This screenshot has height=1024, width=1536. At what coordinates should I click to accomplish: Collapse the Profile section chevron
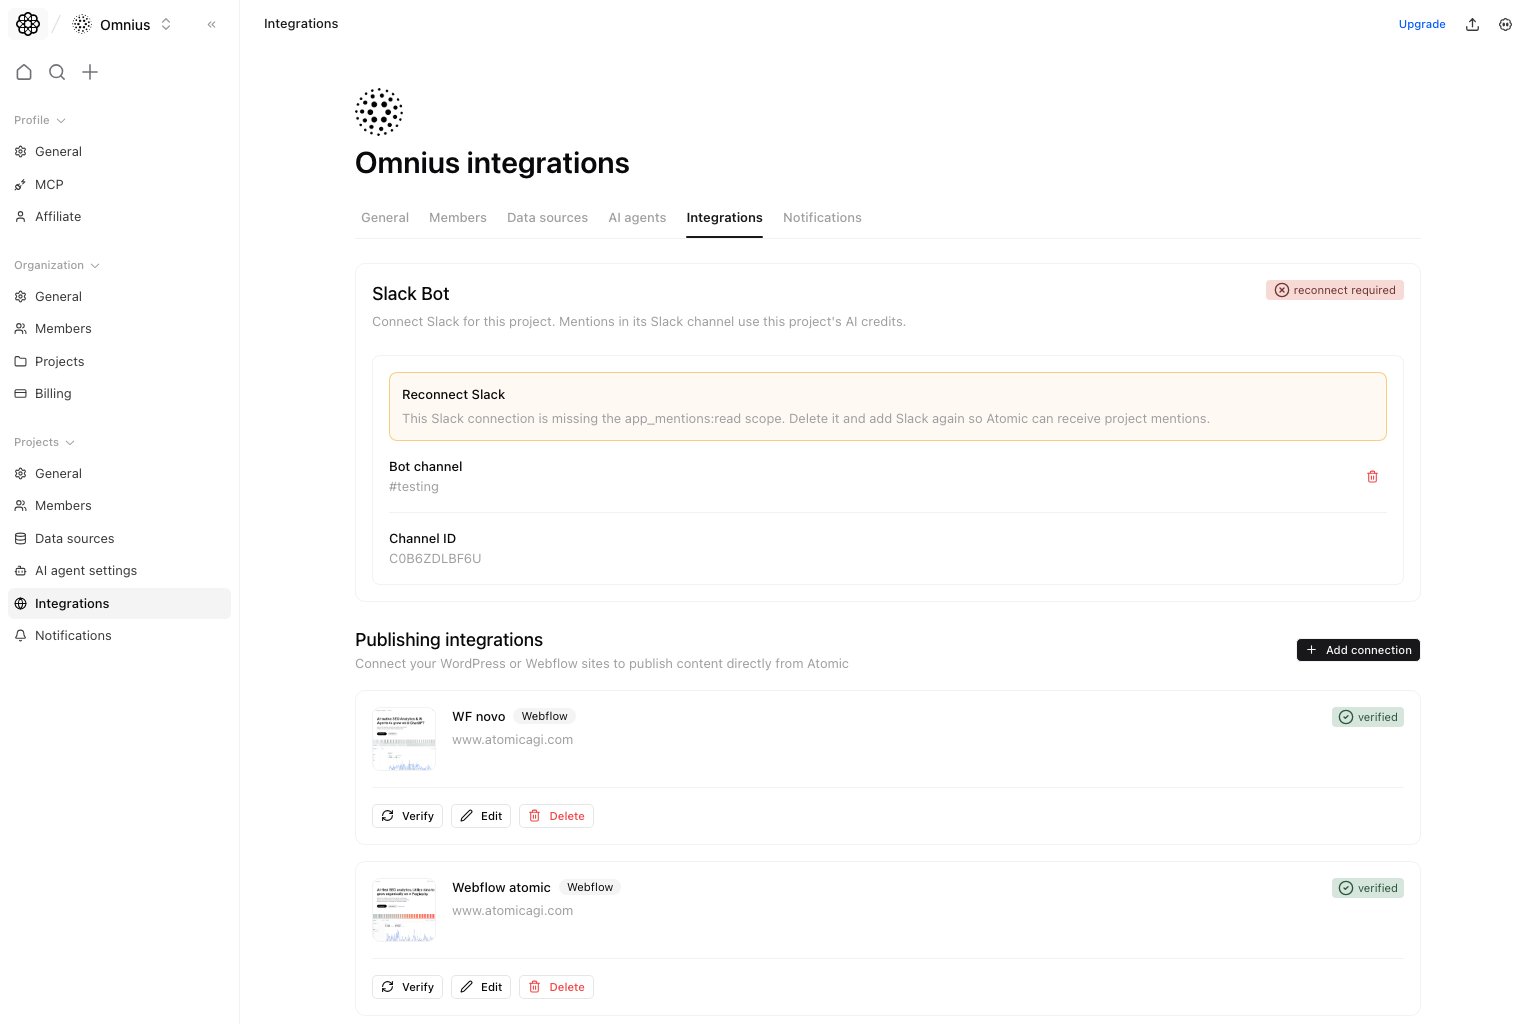pos(61,121)
